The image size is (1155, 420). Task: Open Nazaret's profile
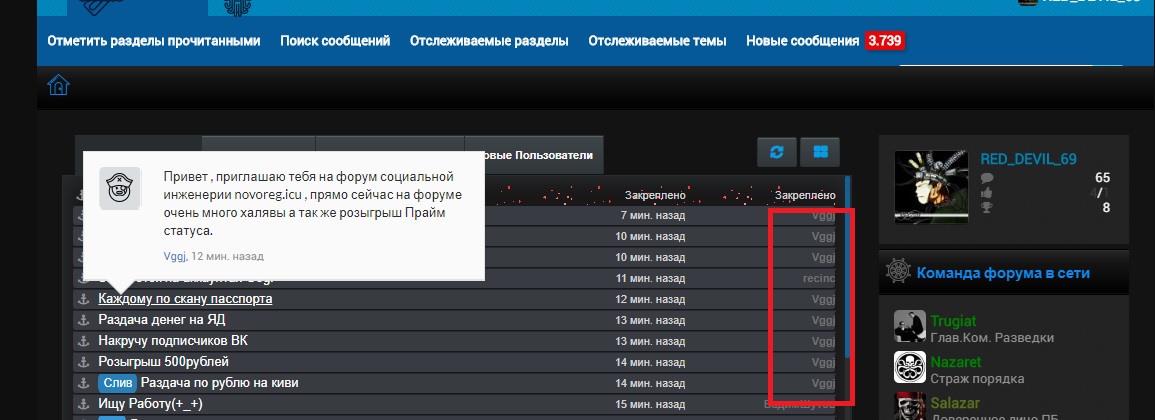pos(955,363)
